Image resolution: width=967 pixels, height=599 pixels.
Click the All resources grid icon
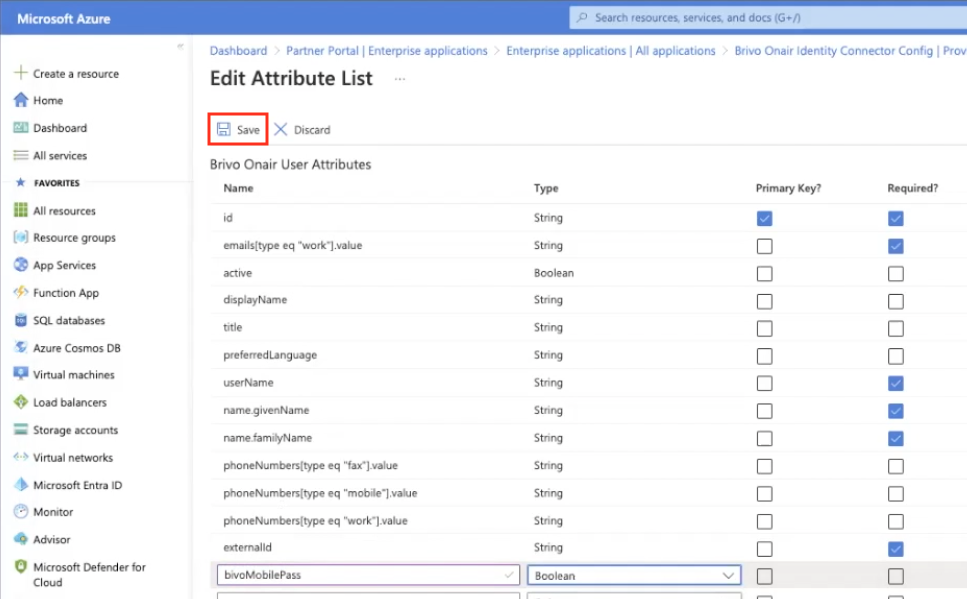point(21,210)
